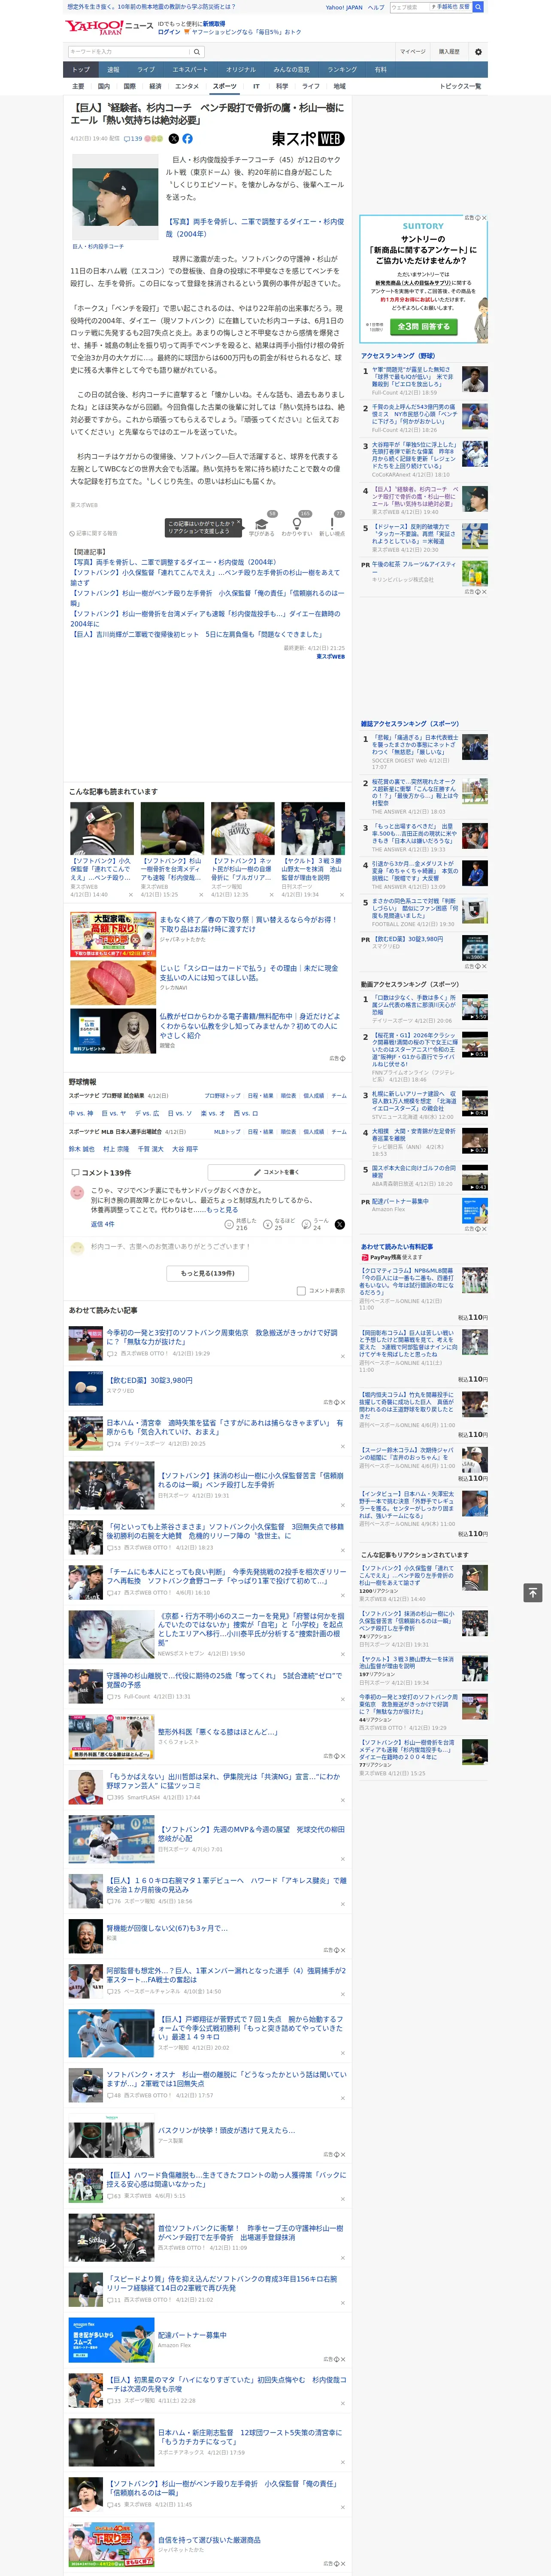Image resolution: width=551 pixels, height=2576 pixels.
Task: Open the 順位表 link in the プロ野球 row
Action: pos(288,1096)
